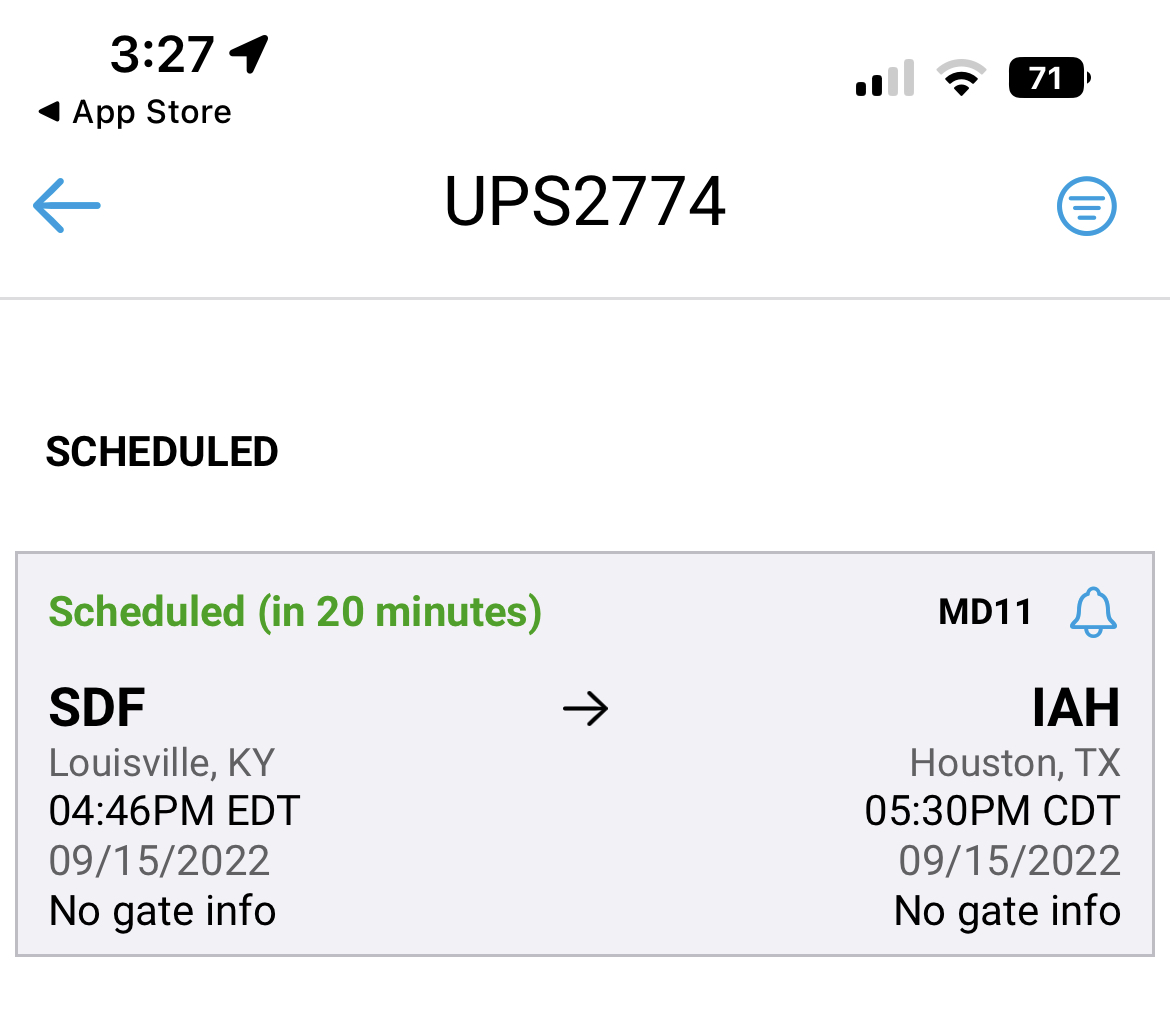Tap the 3:27 clock in status bar
The height and width of the screenshot is (1030, 1170).
pos(162,54)
